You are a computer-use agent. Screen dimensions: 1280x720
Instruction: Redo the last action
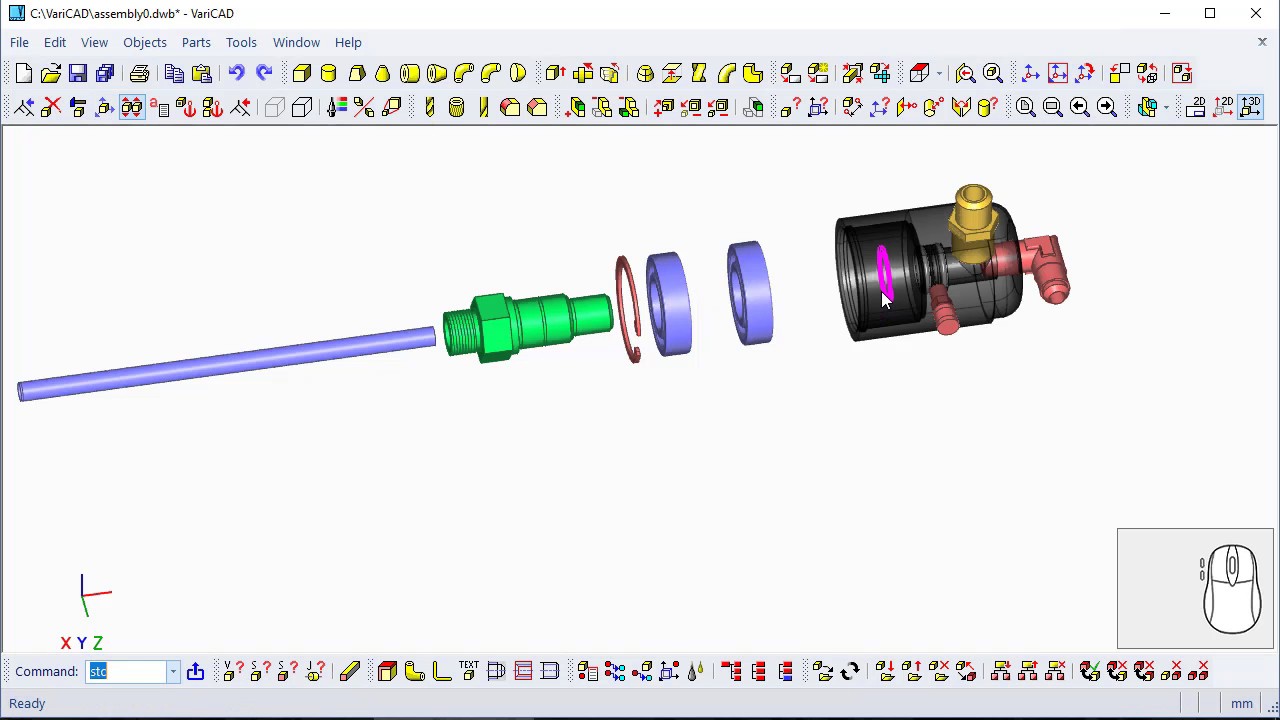(264, 73)
